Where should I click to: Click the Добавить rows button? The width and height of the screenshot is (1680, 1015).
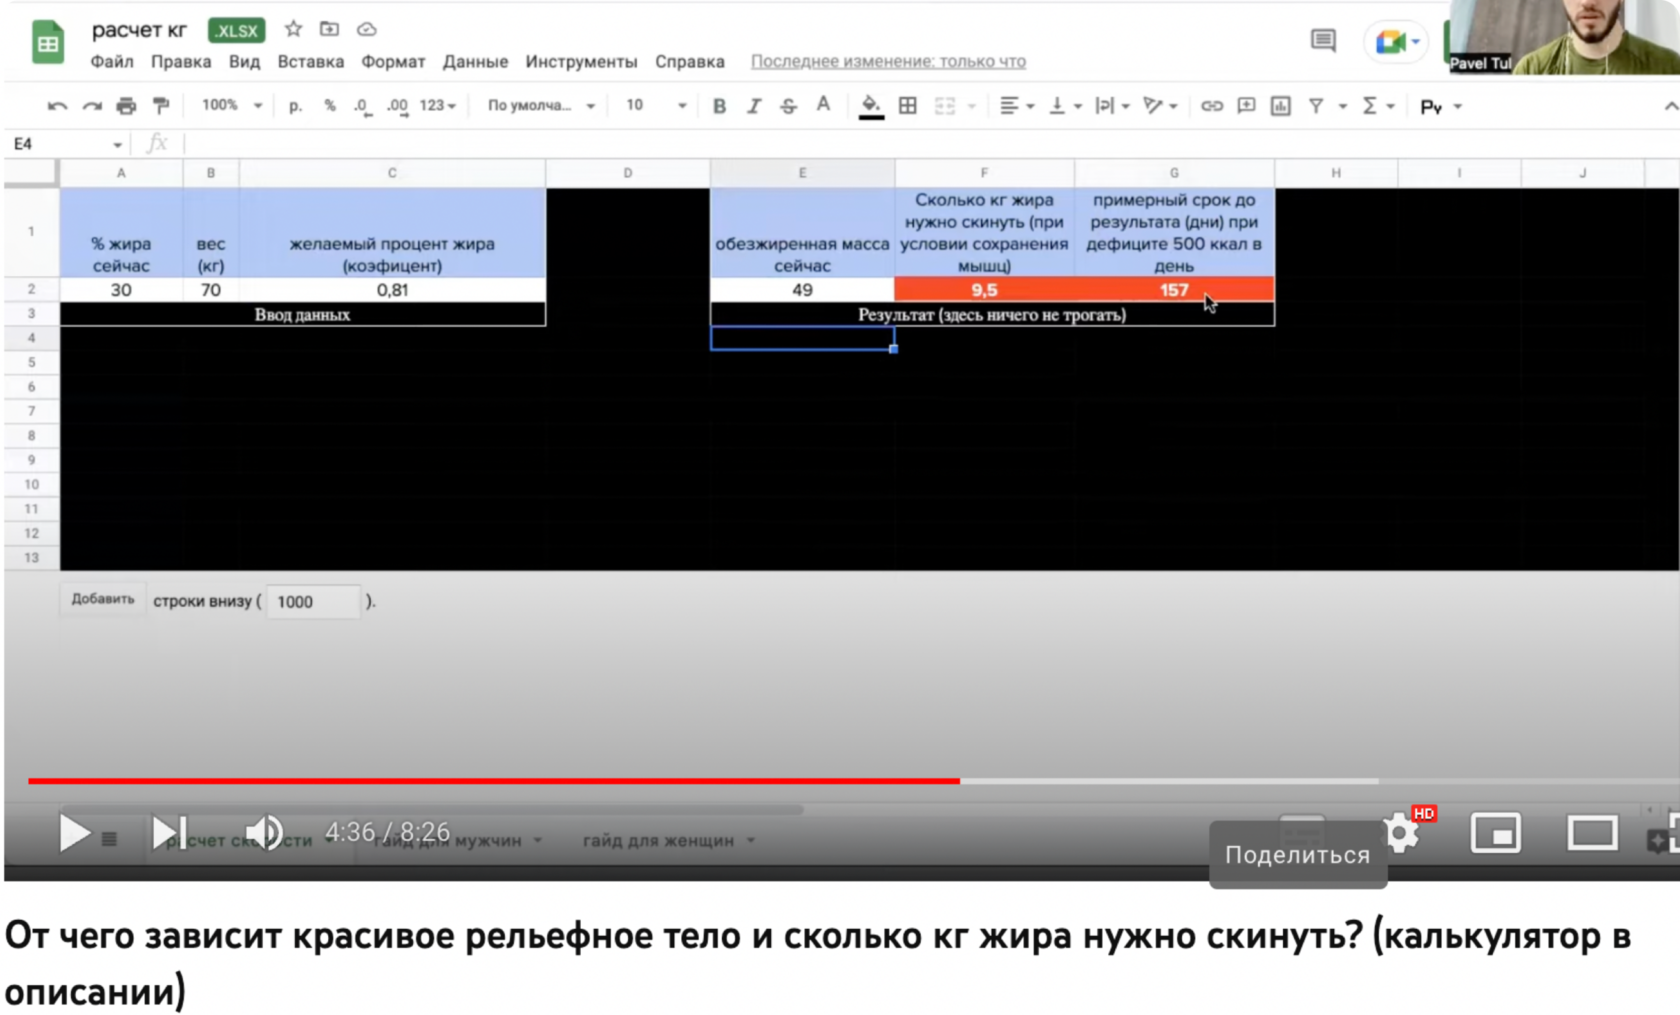point(103,599)
